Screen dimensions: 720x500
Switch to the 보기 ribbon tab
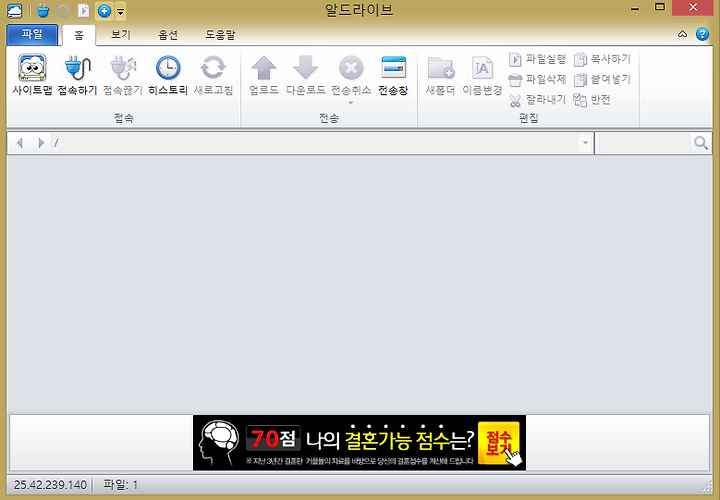[x=121, y=35]
